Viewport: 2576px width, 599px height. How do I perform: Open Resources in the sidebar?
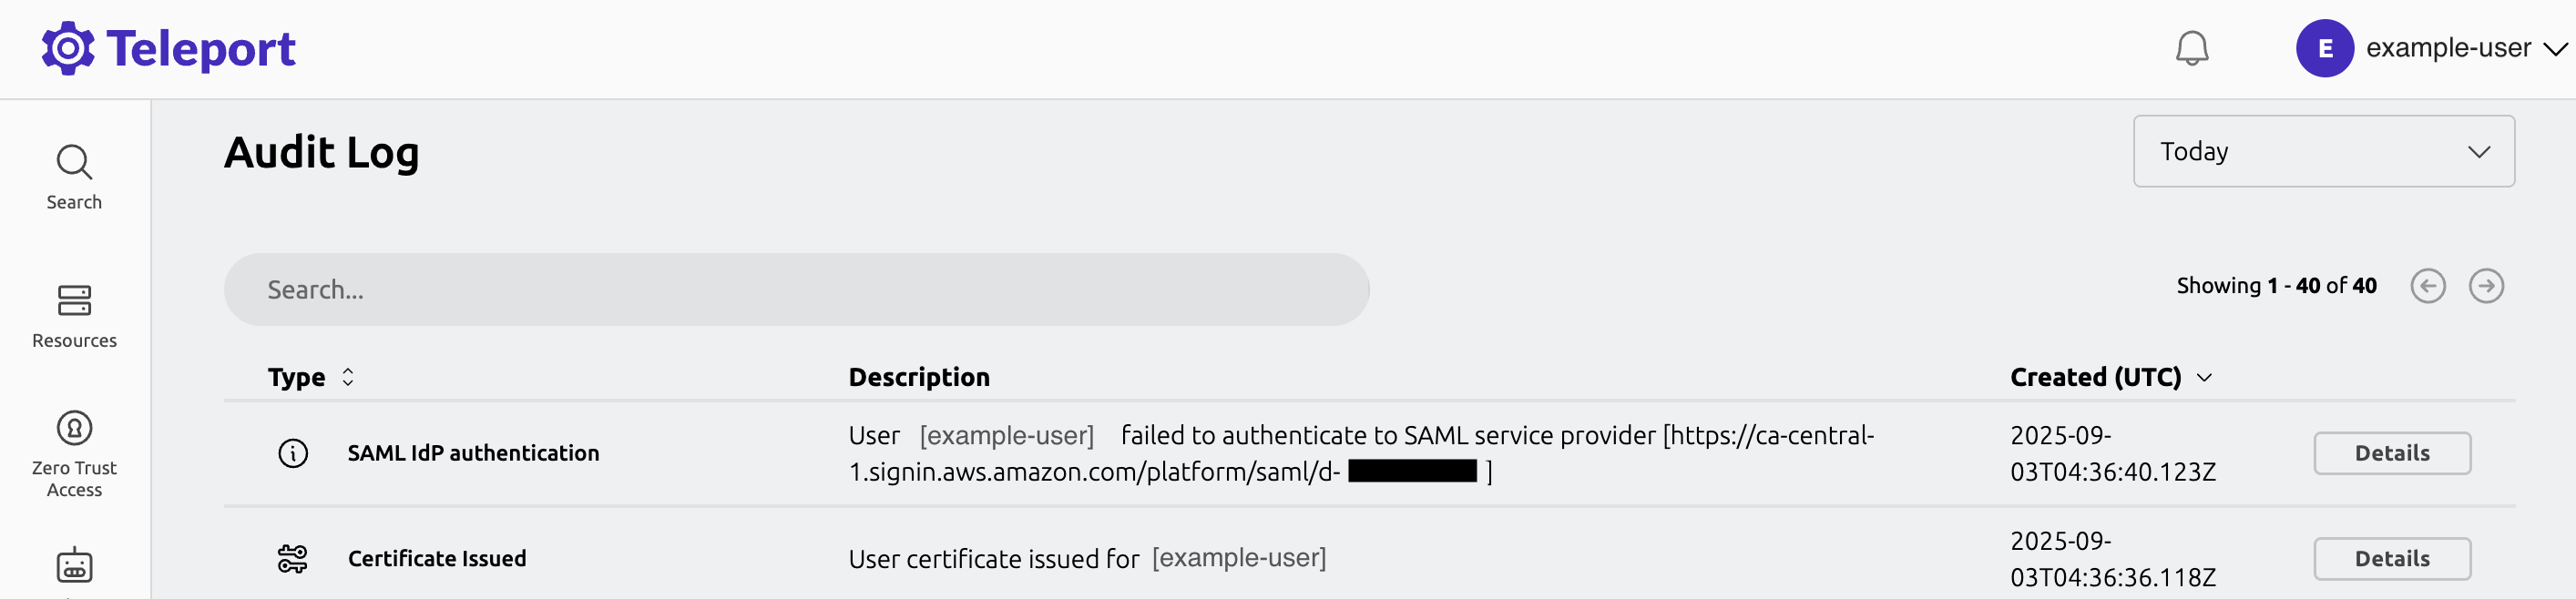(x=74, y=316)
